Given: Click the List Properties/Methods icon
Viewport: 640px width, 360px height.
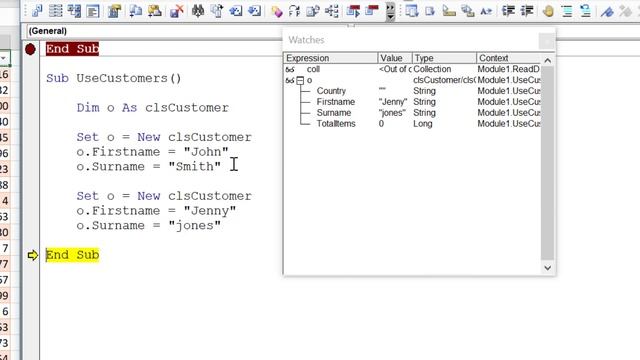Looking at the screenshot, I should click(411, 11).
